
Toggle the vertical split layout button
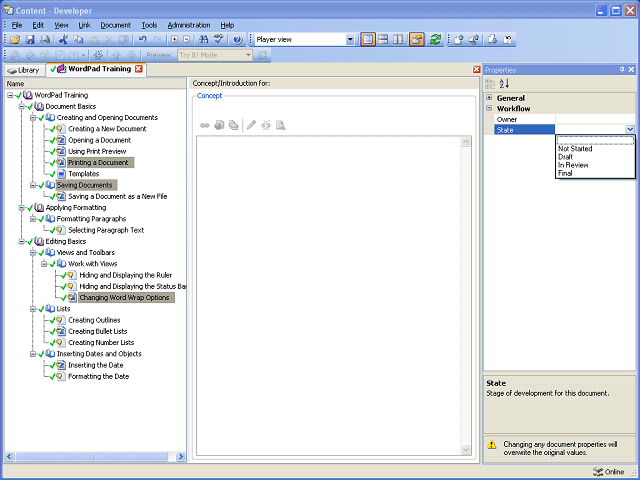398,40
